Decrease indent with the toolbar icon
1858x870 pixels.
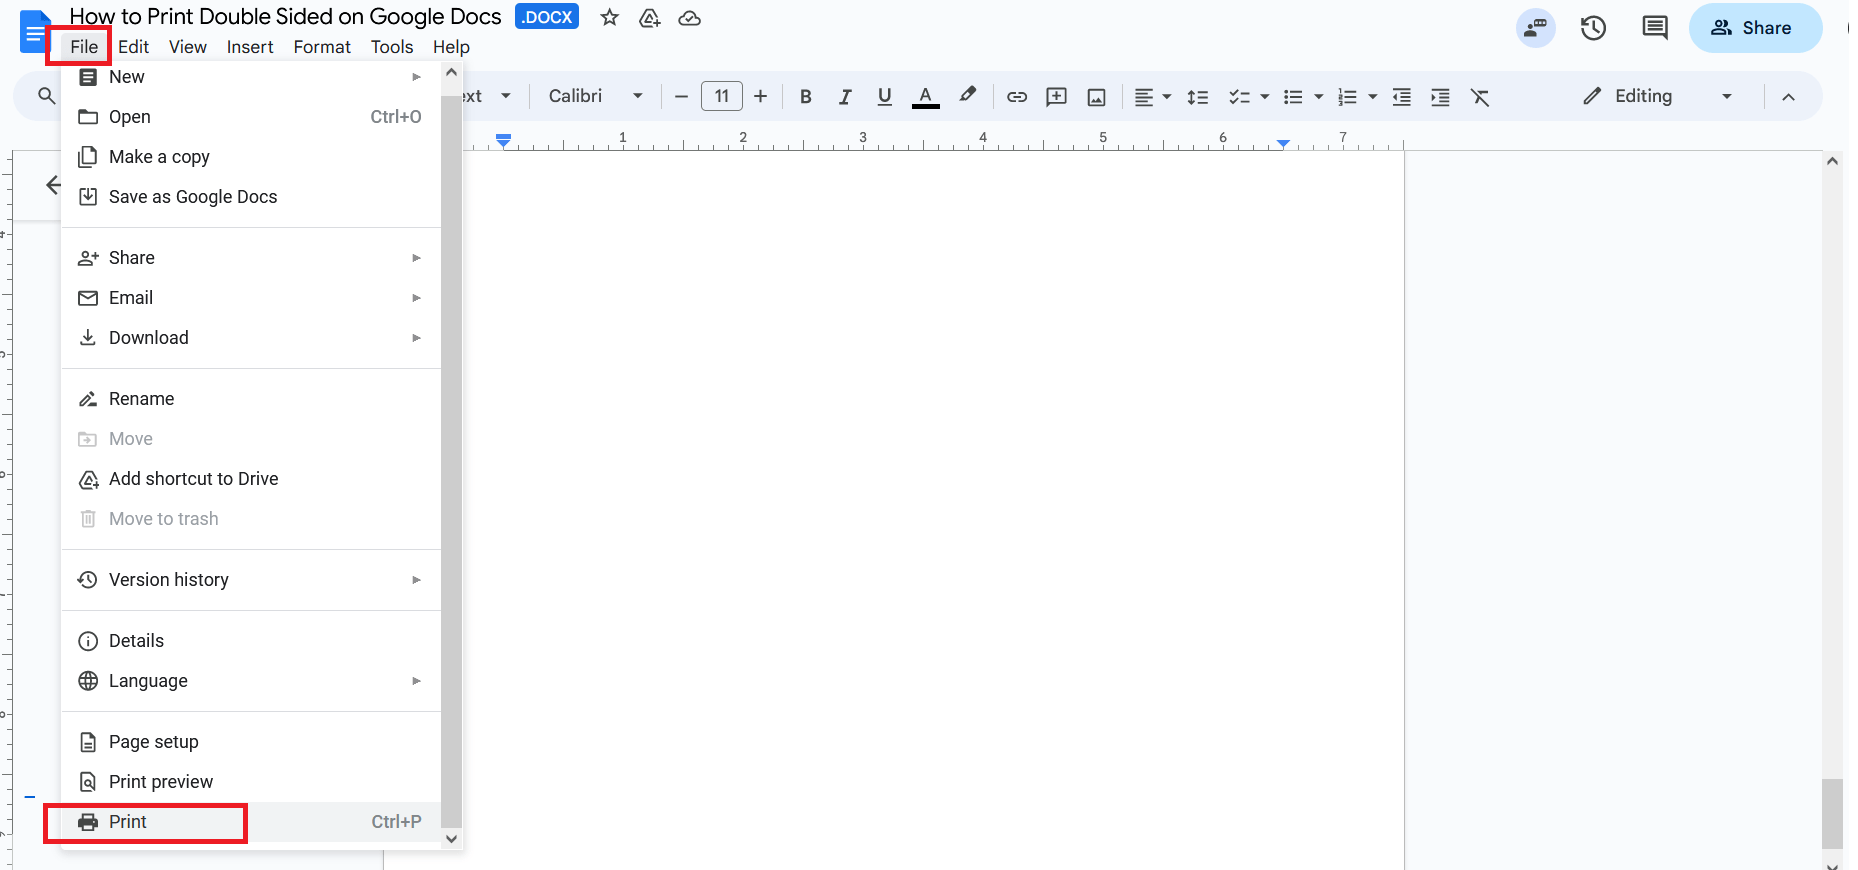1402,96
